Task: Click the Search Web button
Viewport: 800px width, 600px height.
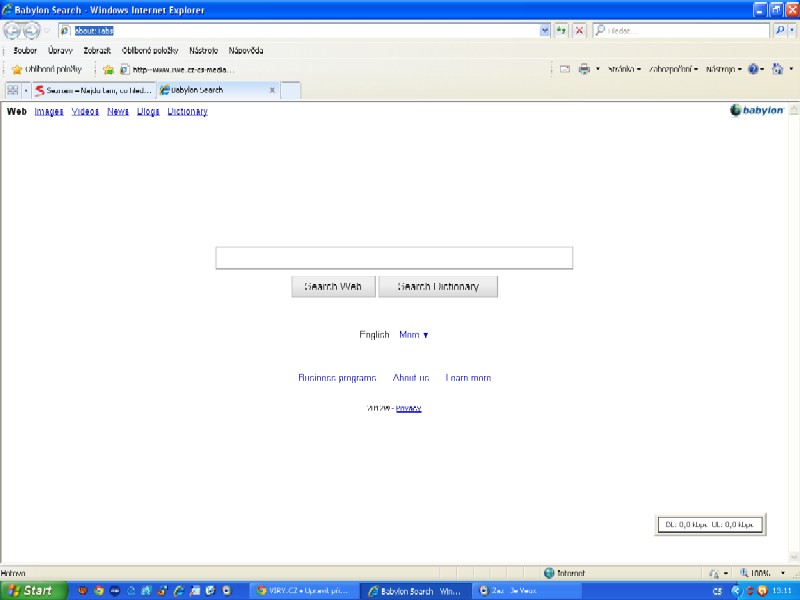Action: coord(333,287)
